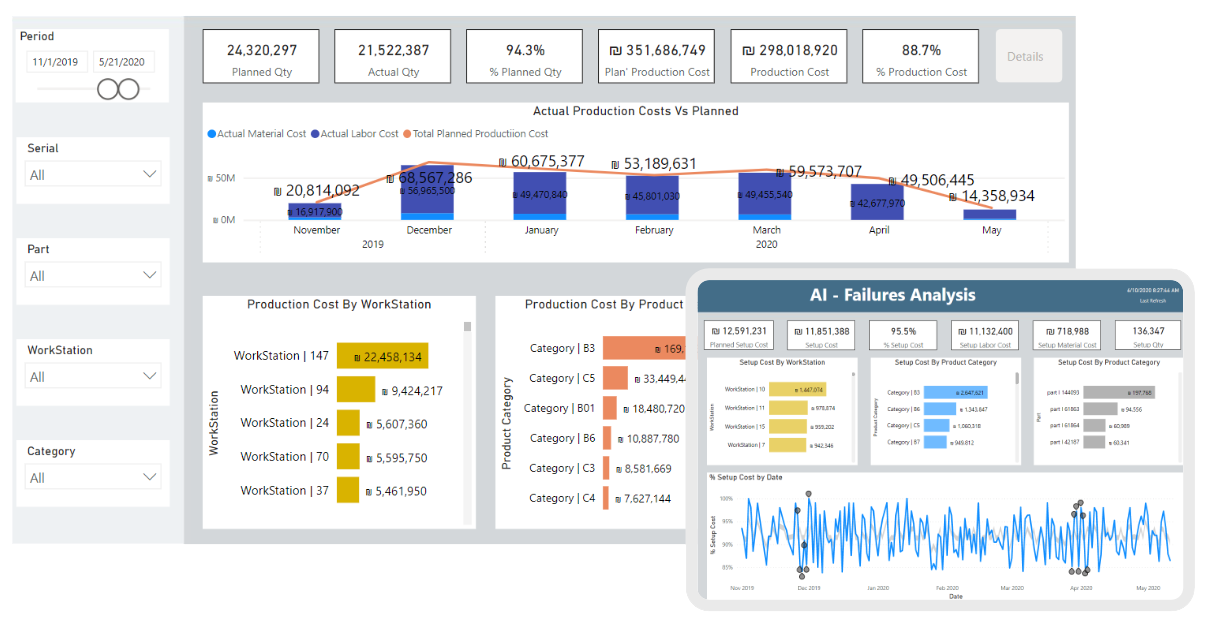Click topmost anomaly marker near Dec 2019
Screen dimensions: 1208x620
click(808, 493)
